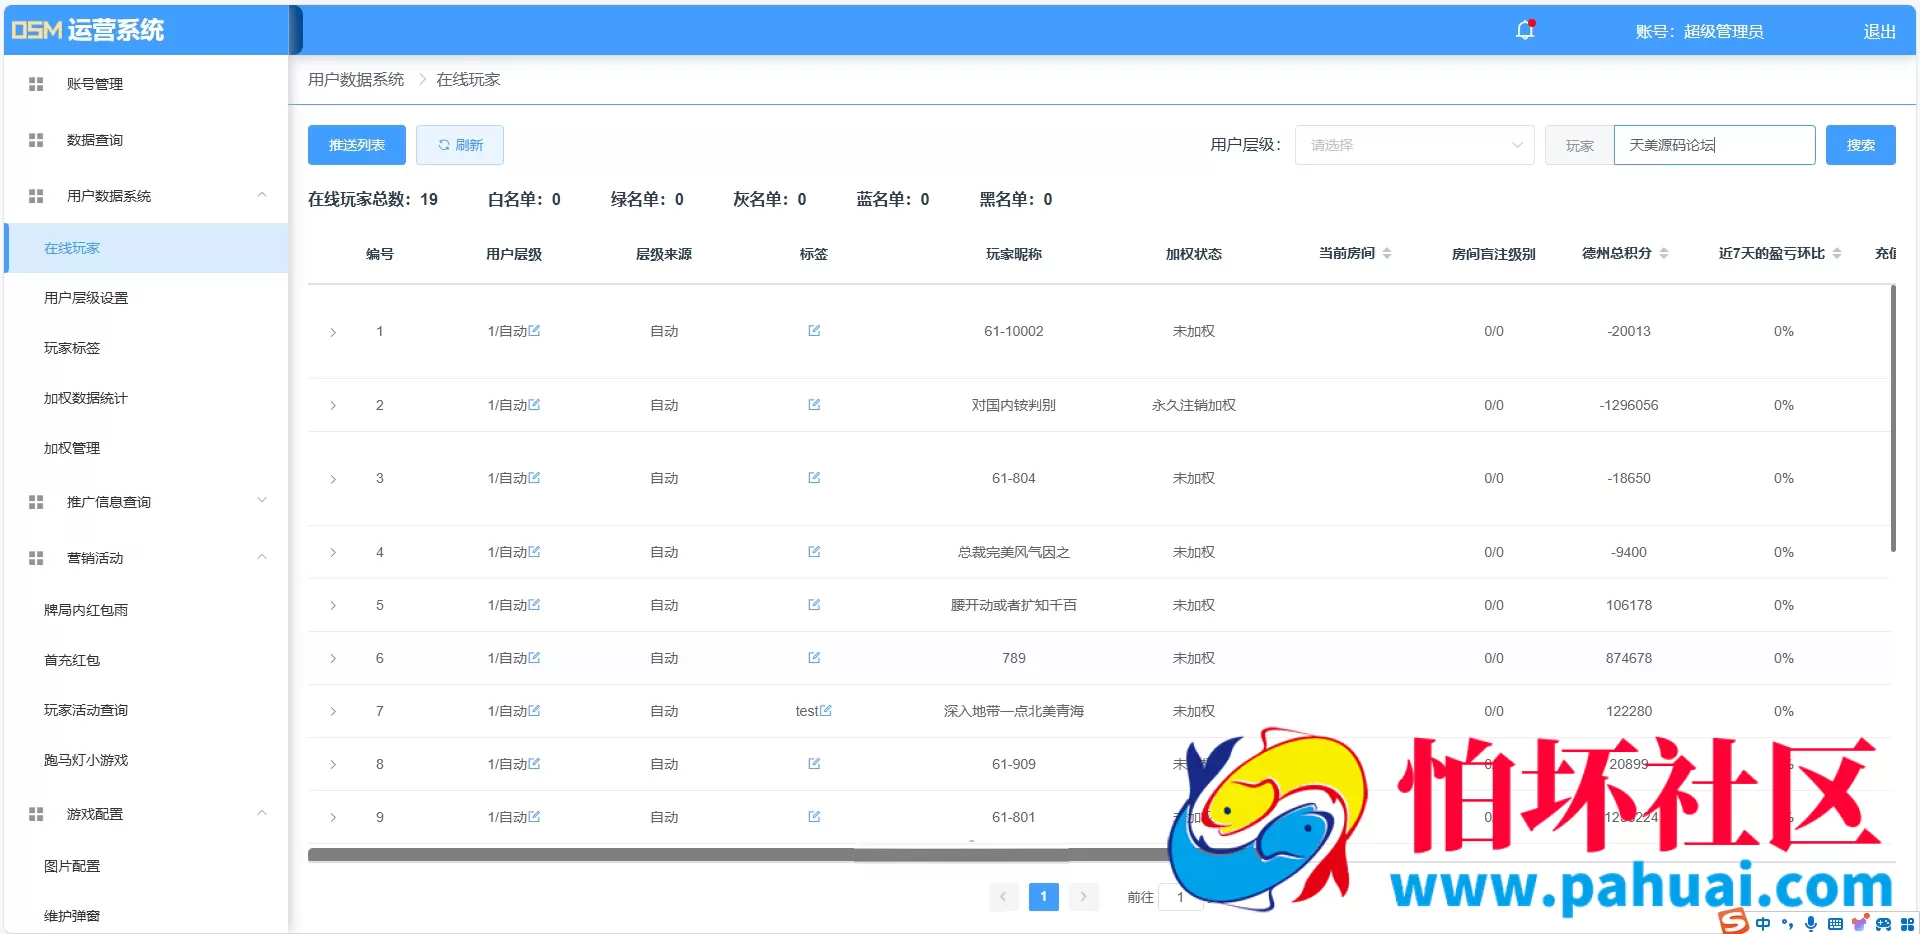Go to previous page arrow
Viewport: 1920px width, 934px height.
coord(1003,897)
